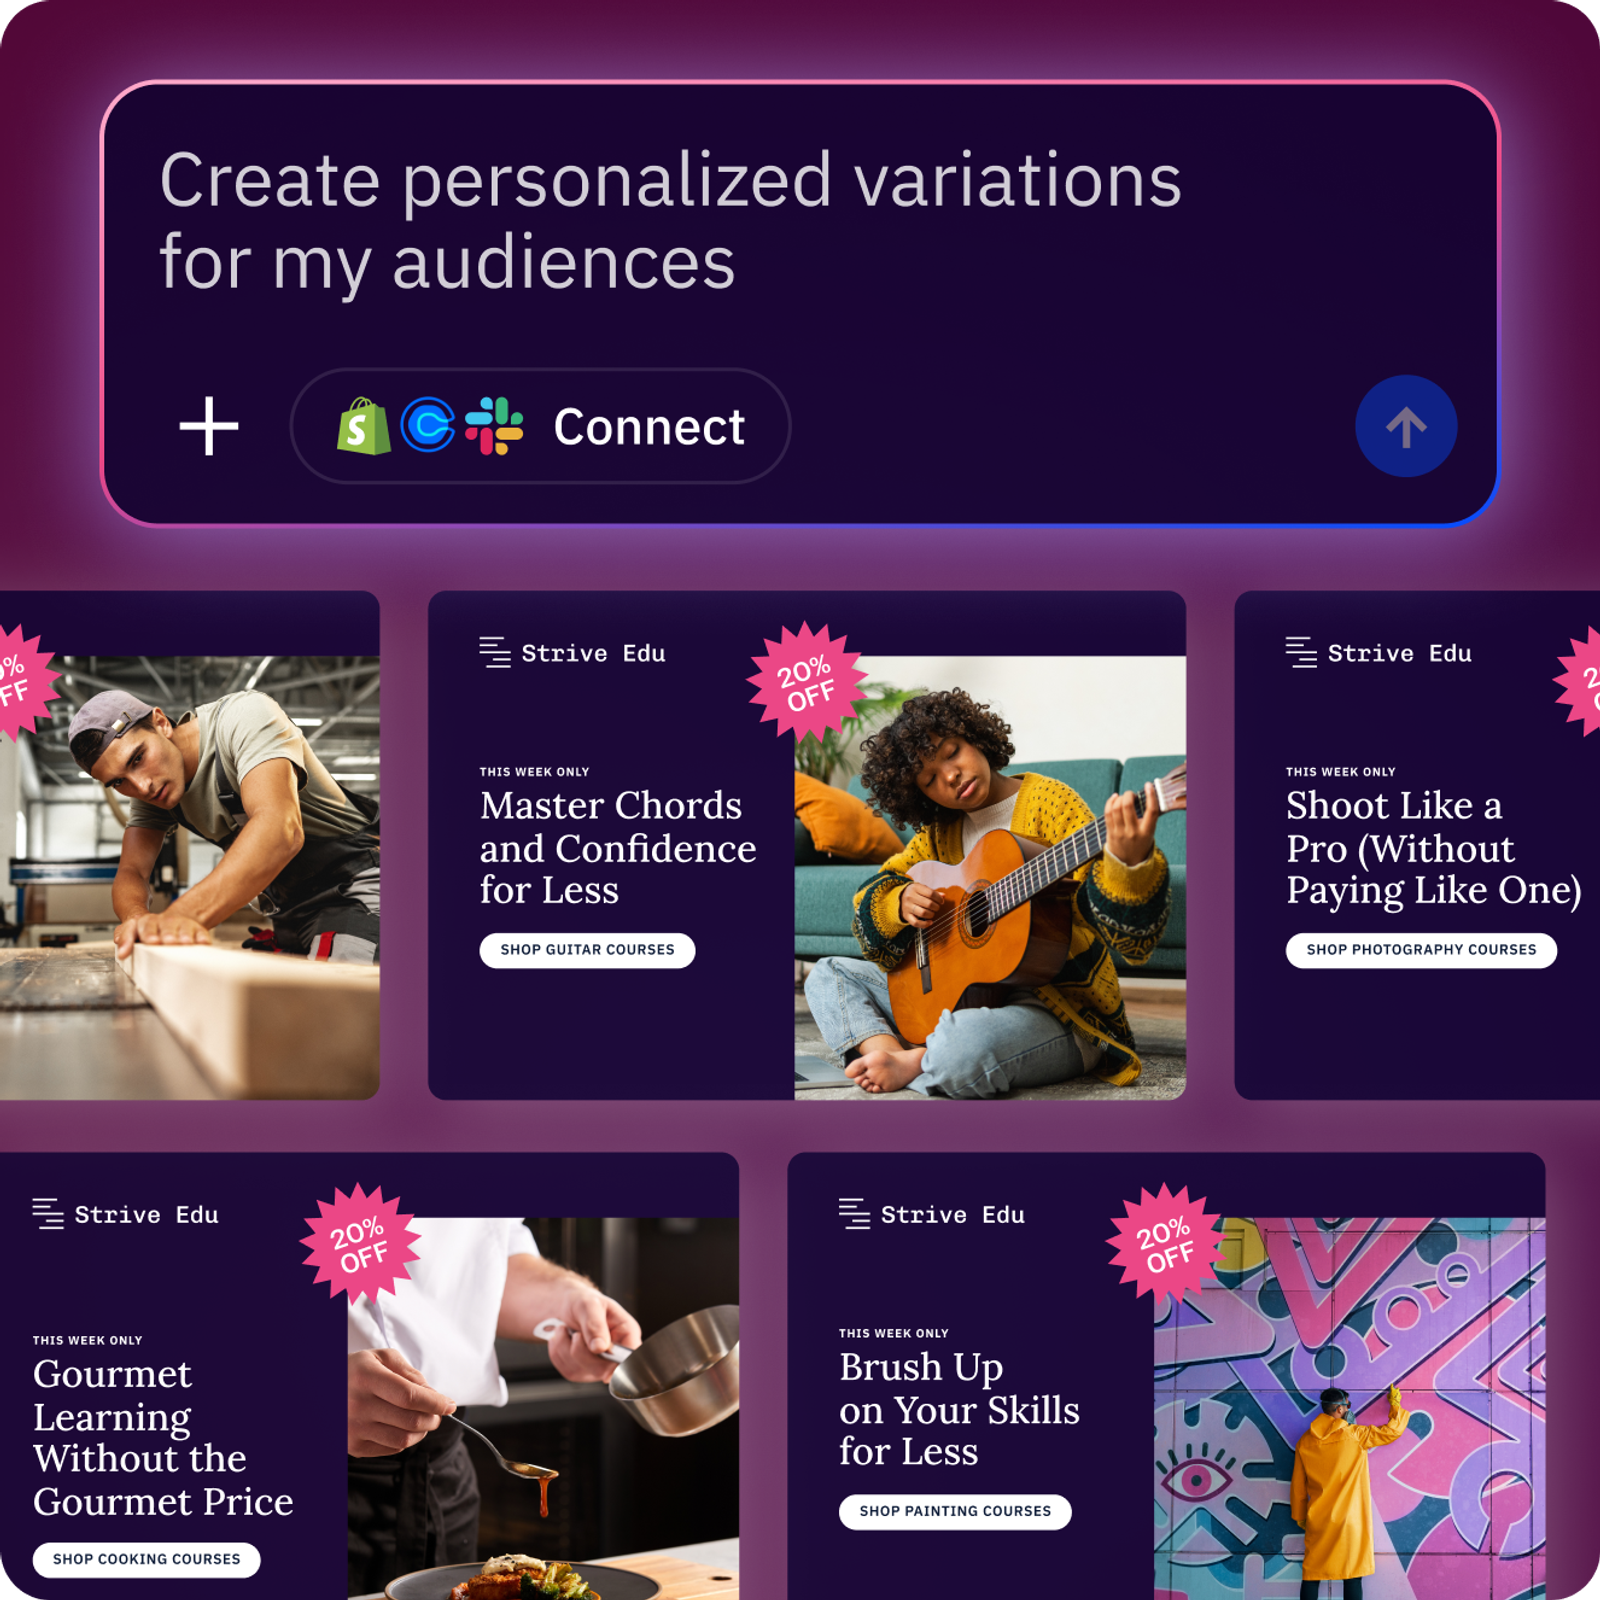Viewport: 1600px width, 1600px height.
Task: Click the plus icon in prompt box
Action: [209, 427]
